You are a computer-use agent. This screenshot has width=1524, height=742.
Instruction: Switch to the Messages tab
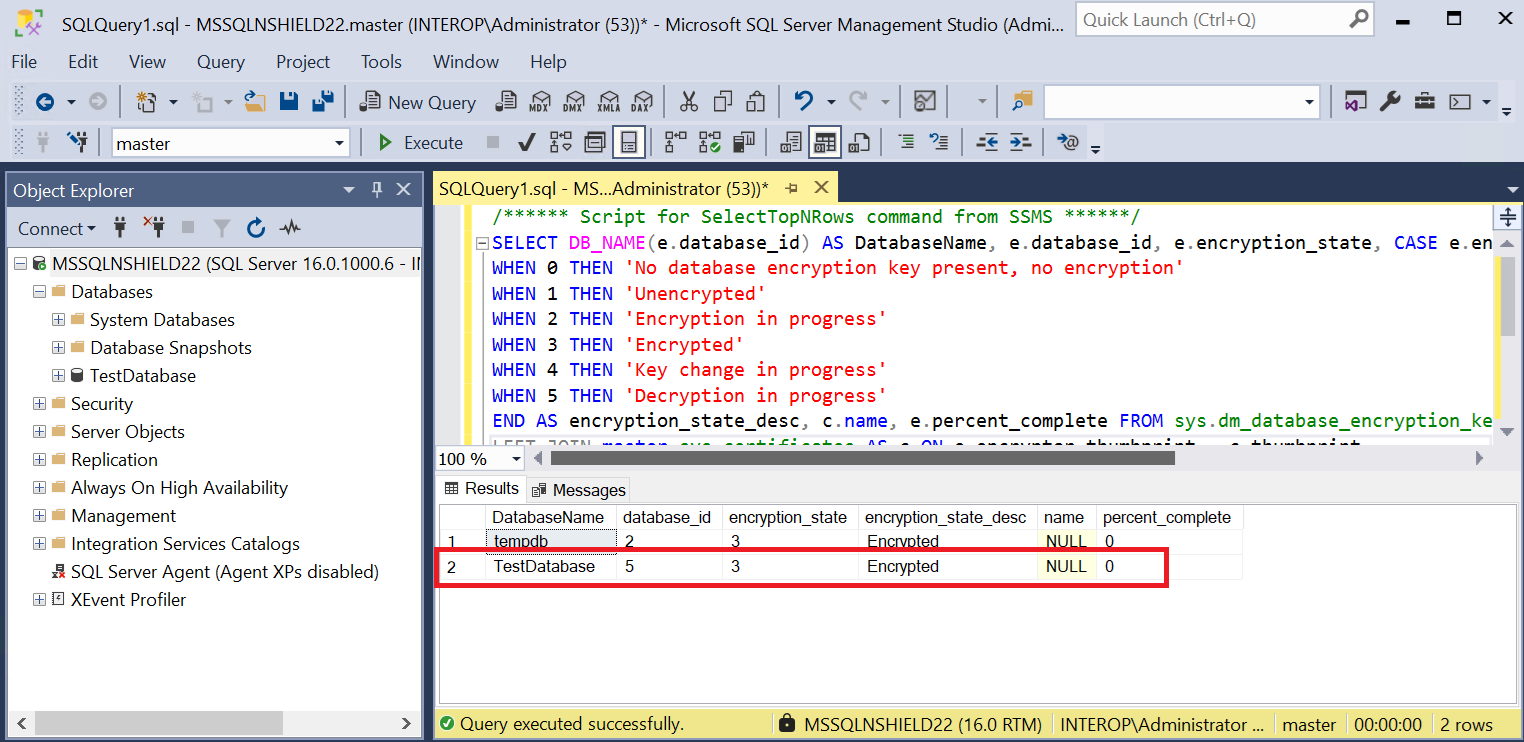(579, 490)
